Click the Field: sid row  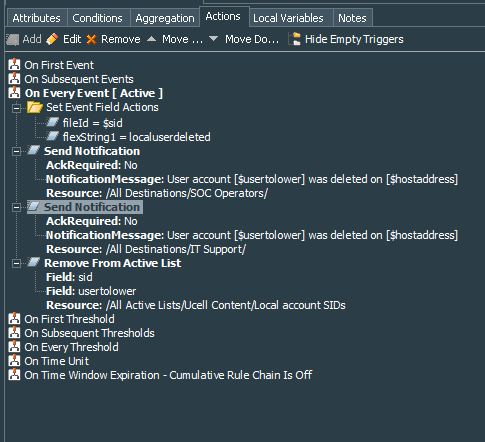click(69, 277)
